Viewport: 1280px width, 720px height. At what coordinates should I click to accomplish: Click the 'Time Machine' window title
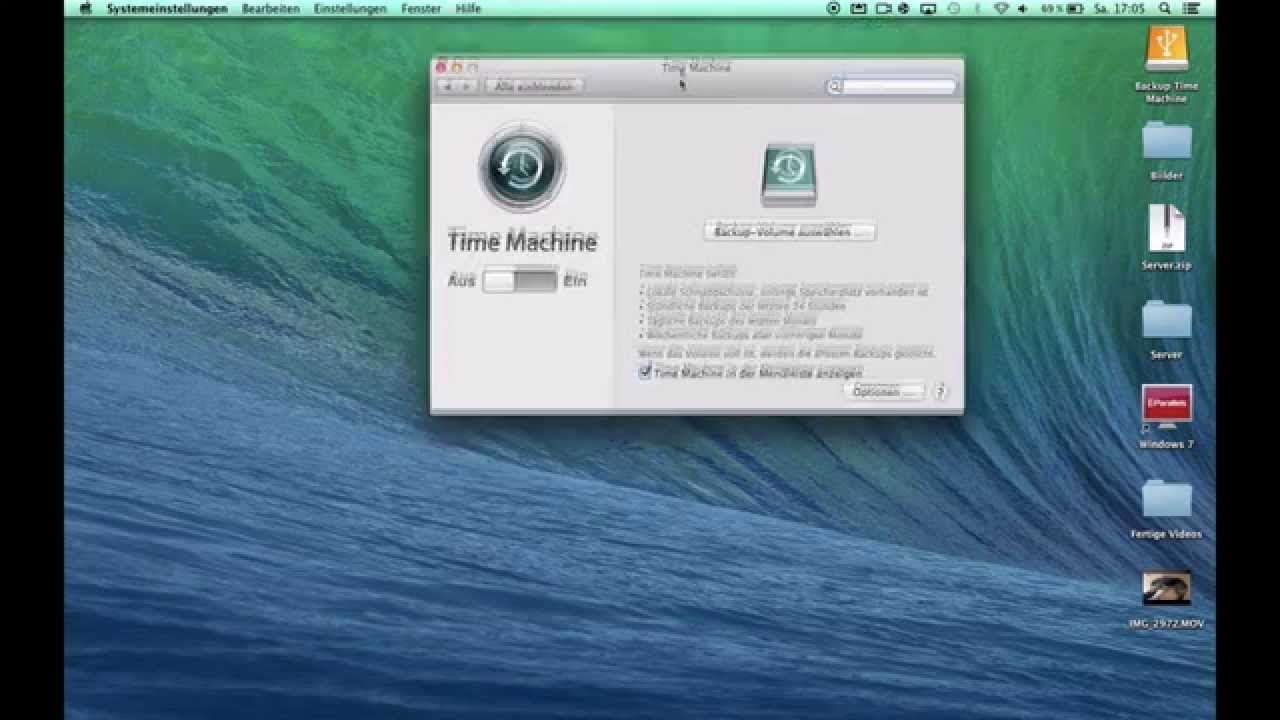696,67
